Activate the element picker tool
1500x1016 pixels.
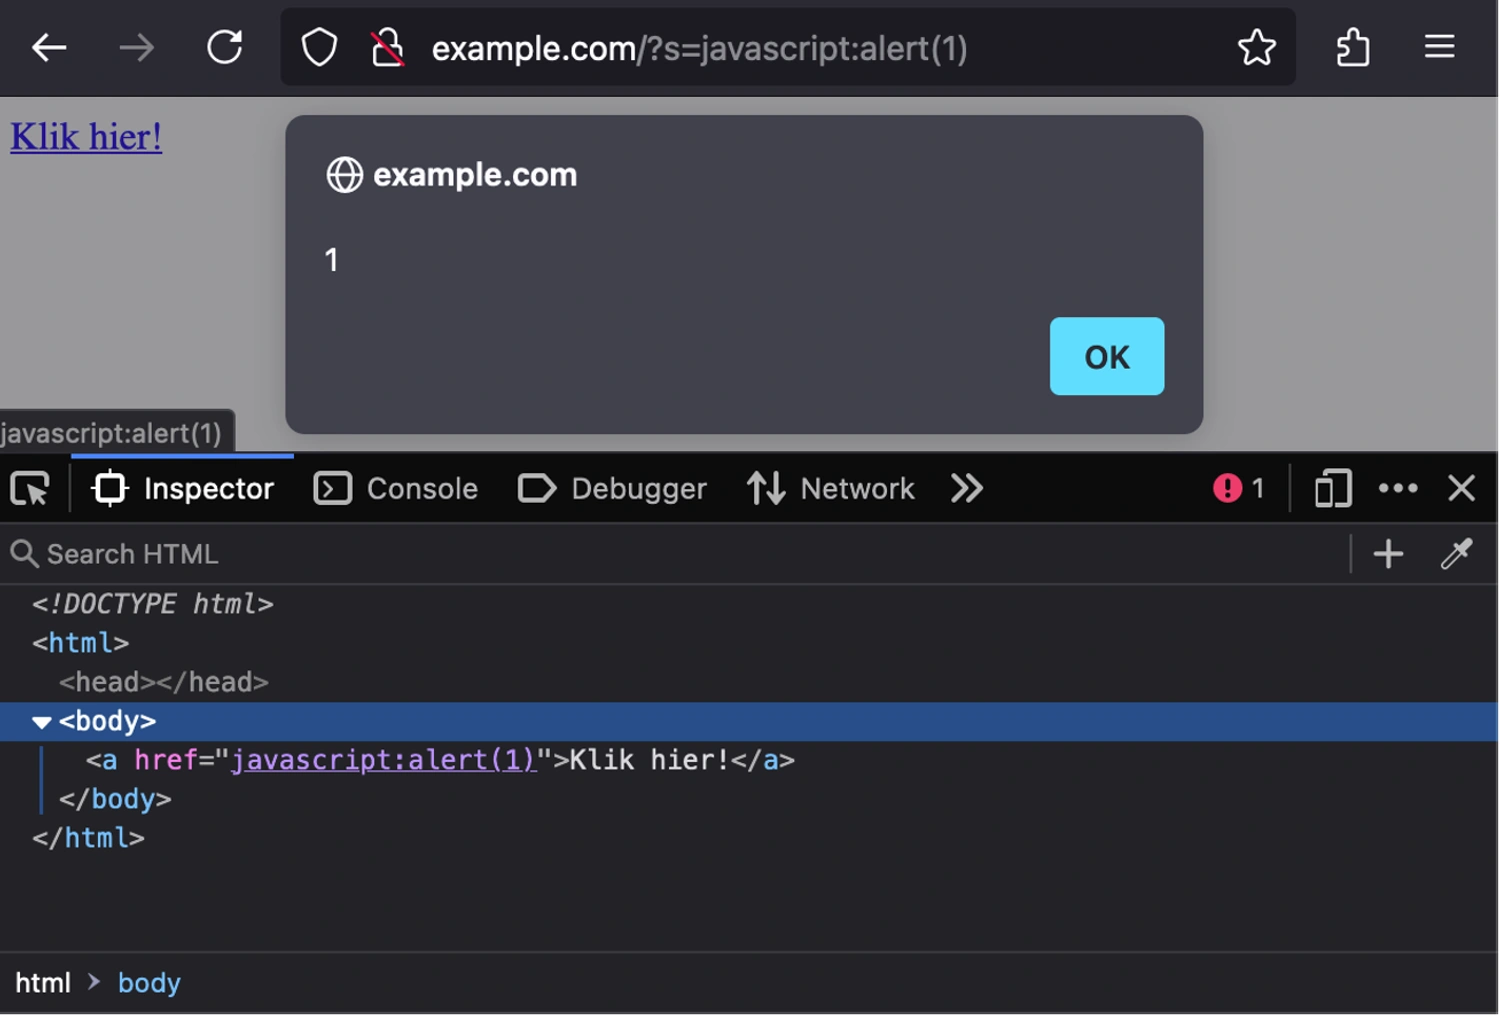tap(30, 489)
